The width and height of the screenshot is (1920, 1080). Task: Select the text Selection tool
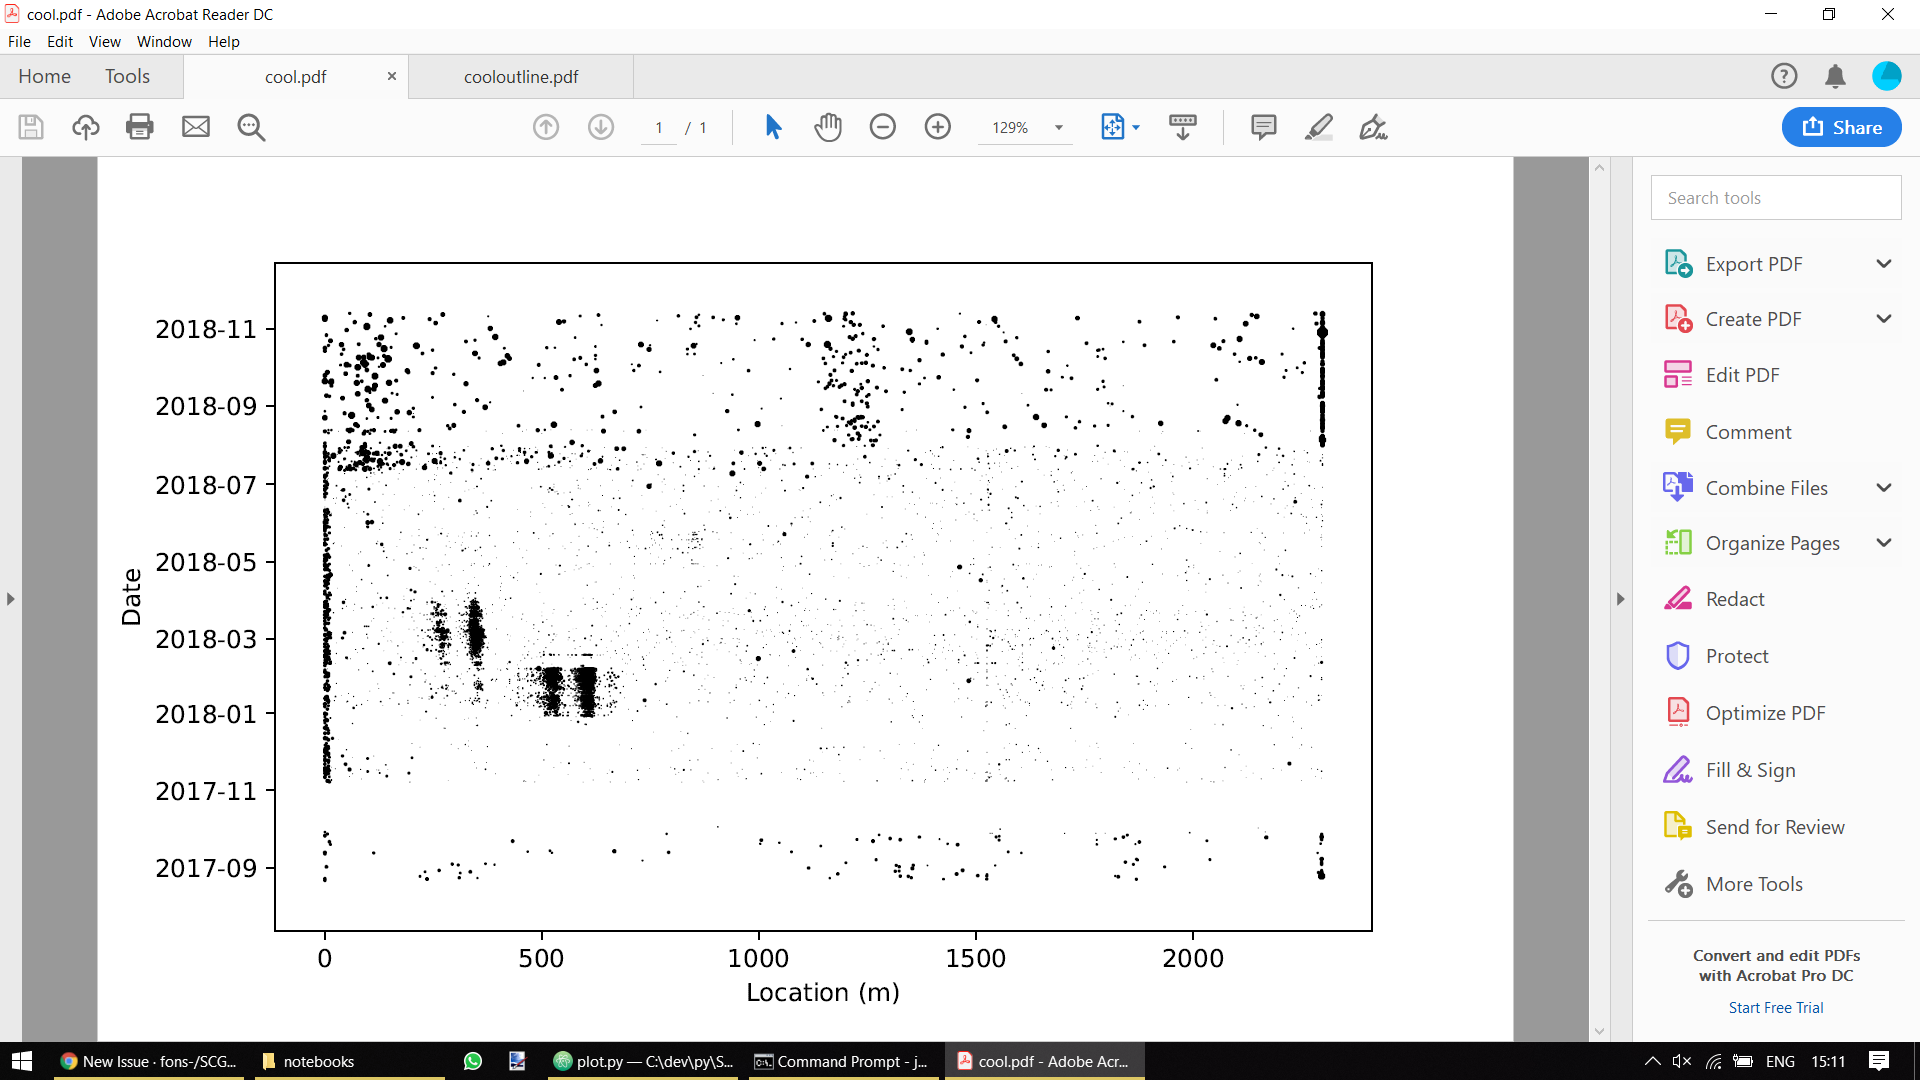coord(772,127)
